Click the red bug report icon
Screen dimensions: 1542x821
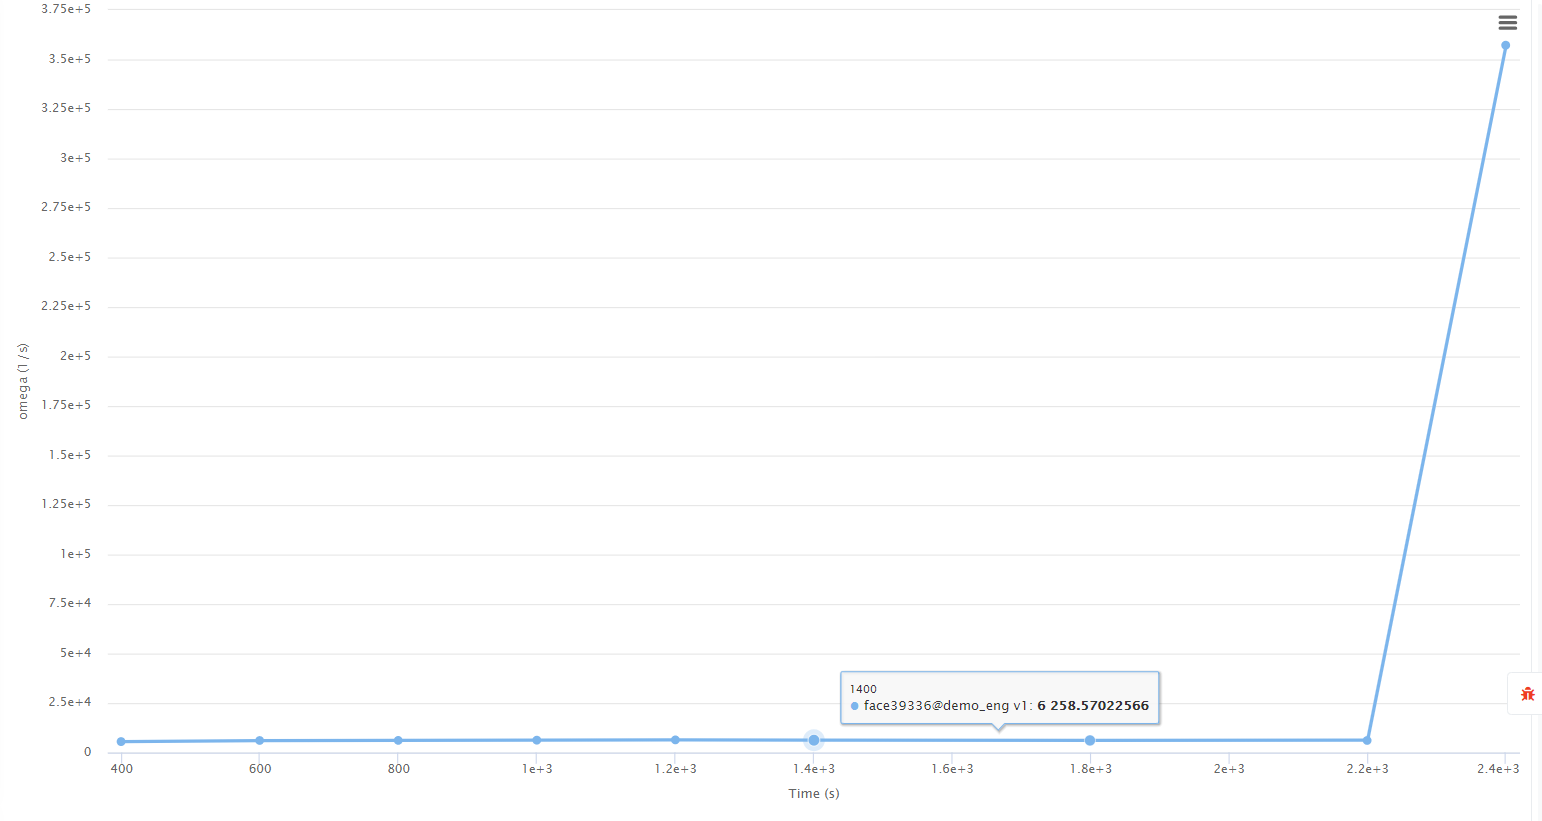click(x=1527, y=693)
